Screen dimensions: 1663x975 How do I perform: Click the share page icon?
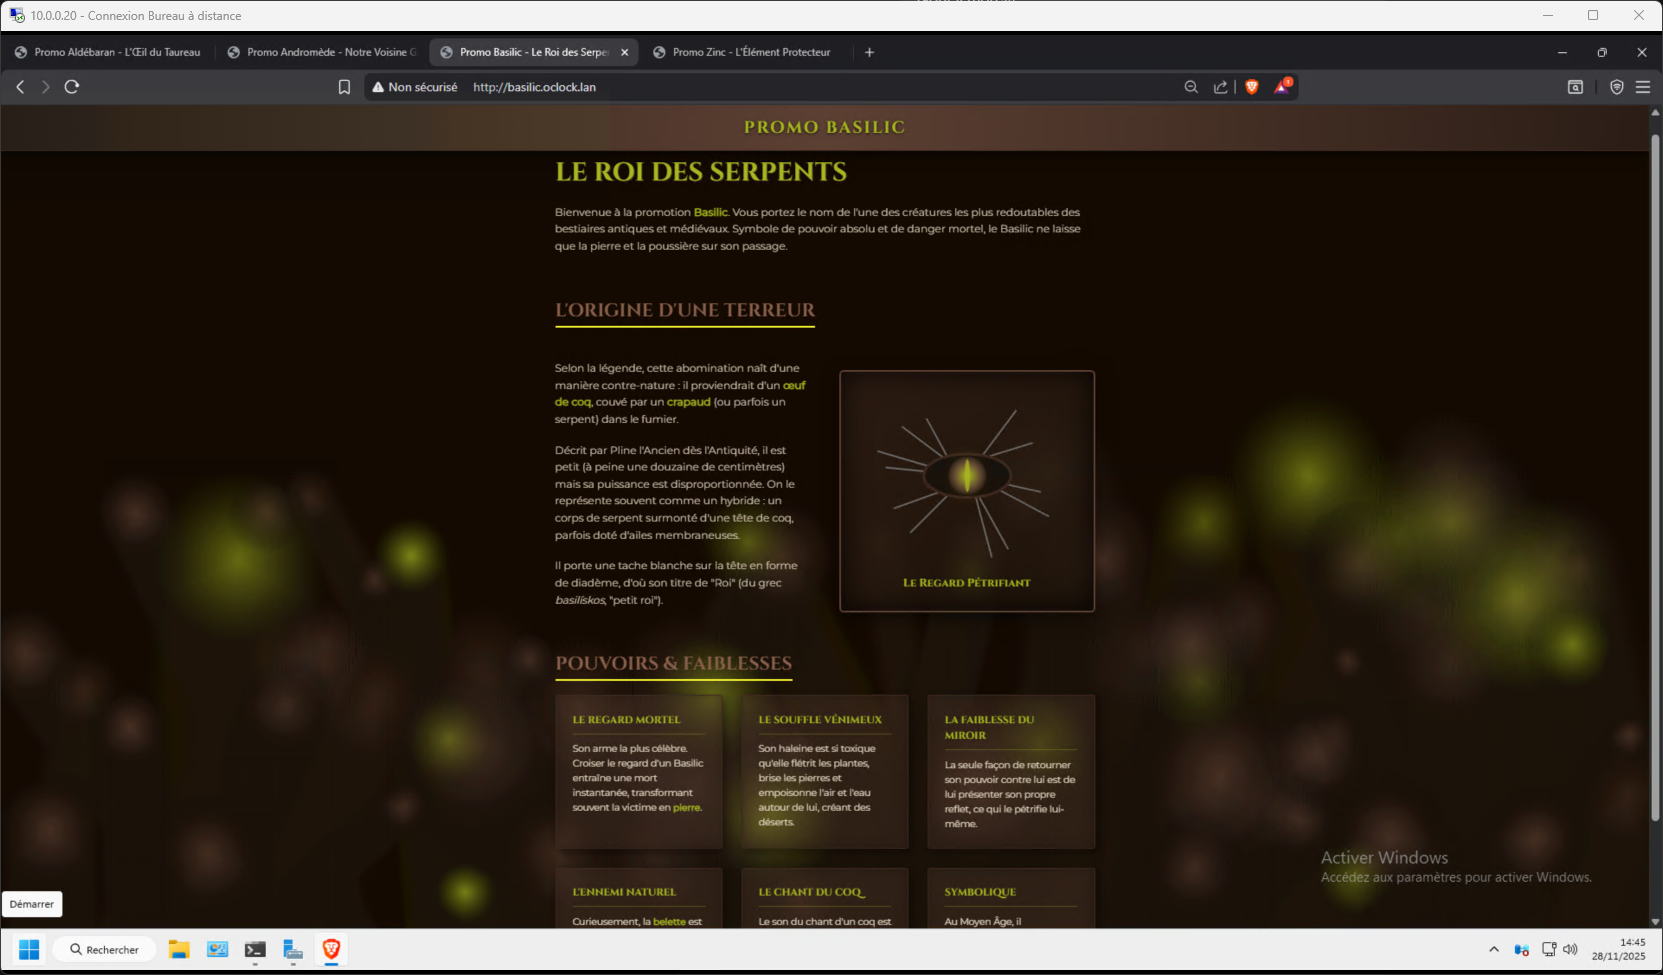pyautogui.click(x=1220, y=87)
